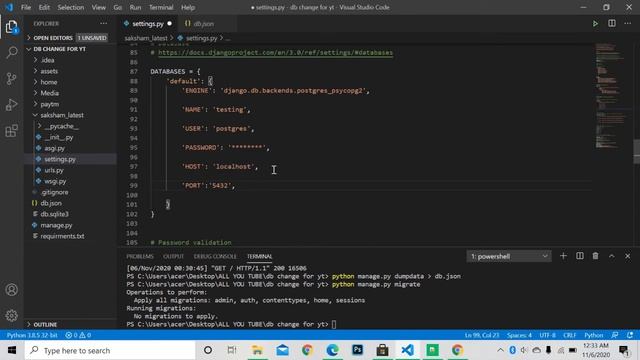This screenshot has height=360, width=640.
Task: Open File Explorer from taskbar
Action: click(257, 350)
